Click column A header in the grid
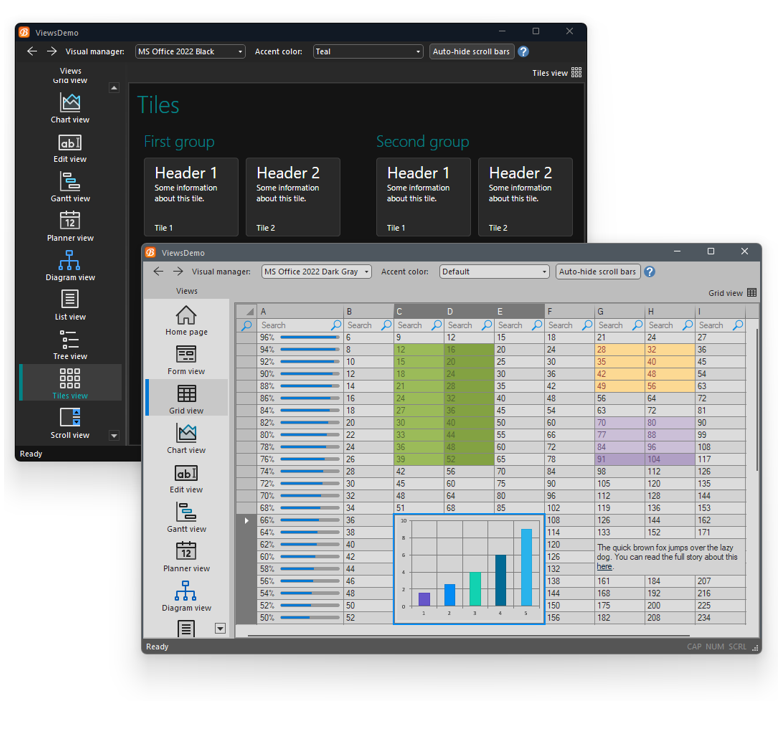The height and width of the screenshot is (733, 783). (300, 311)
